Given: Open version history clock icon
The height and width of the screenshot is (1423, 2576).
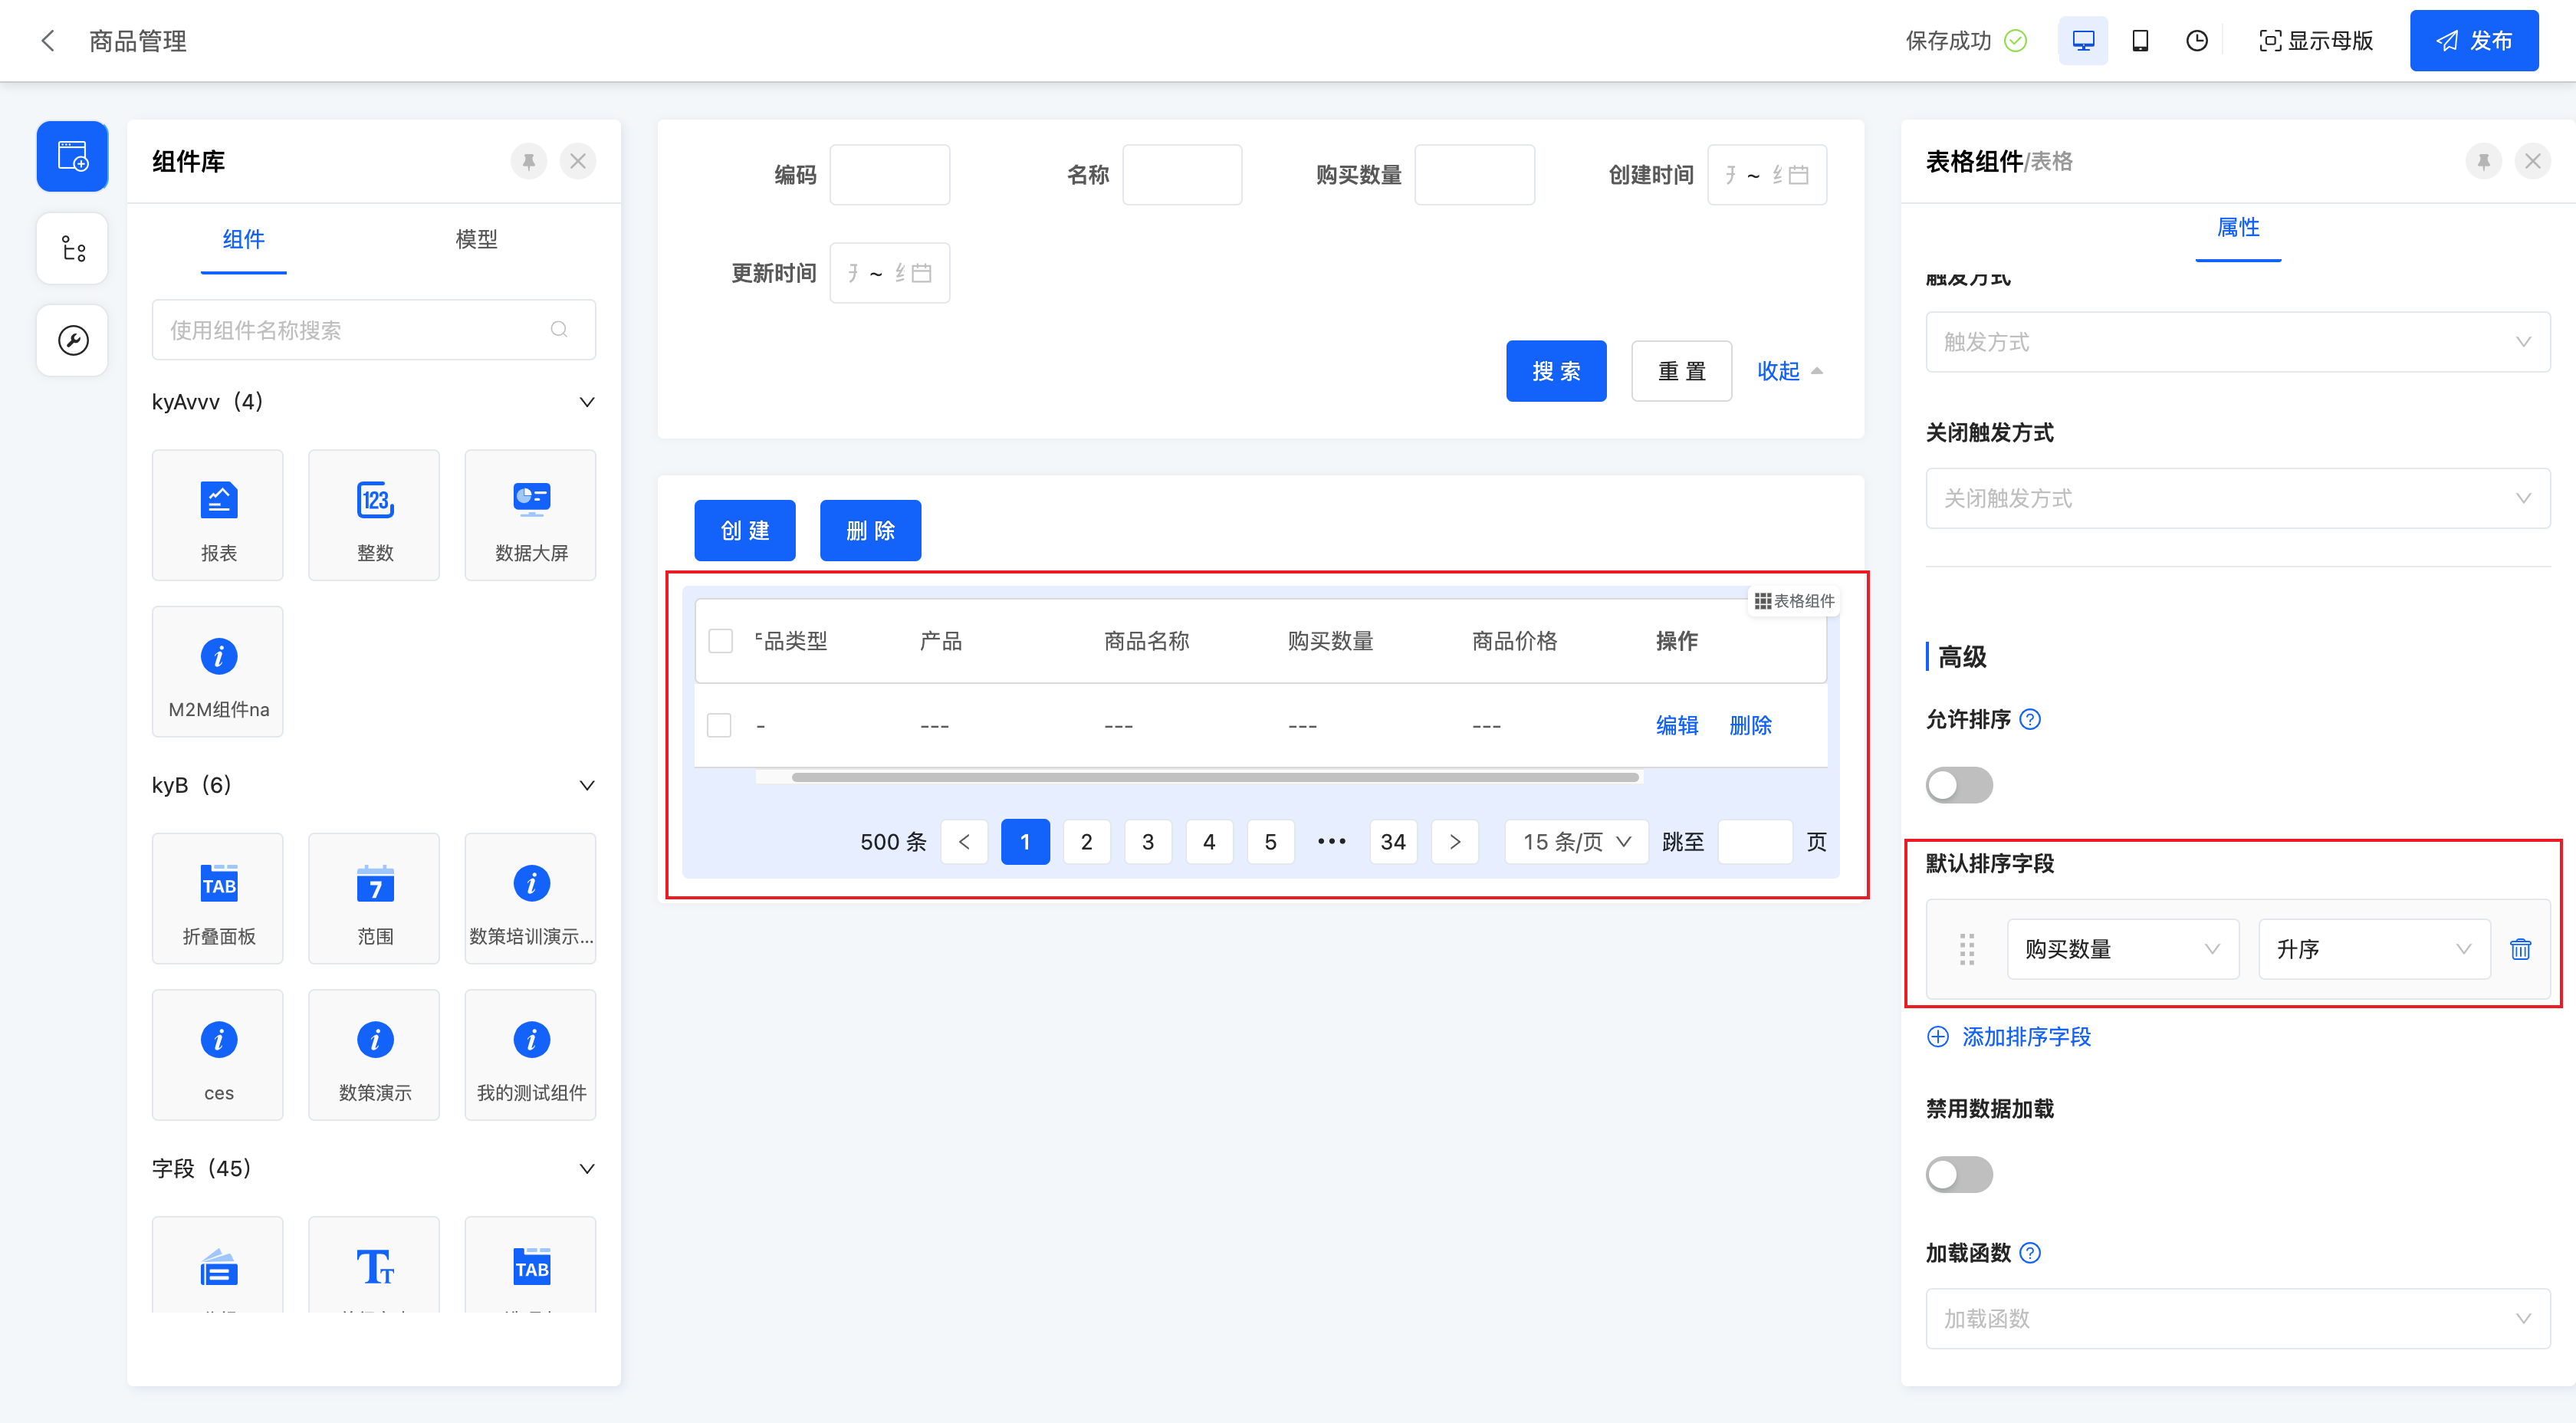Looking at the screenshot, I should tap(2197, 41).
